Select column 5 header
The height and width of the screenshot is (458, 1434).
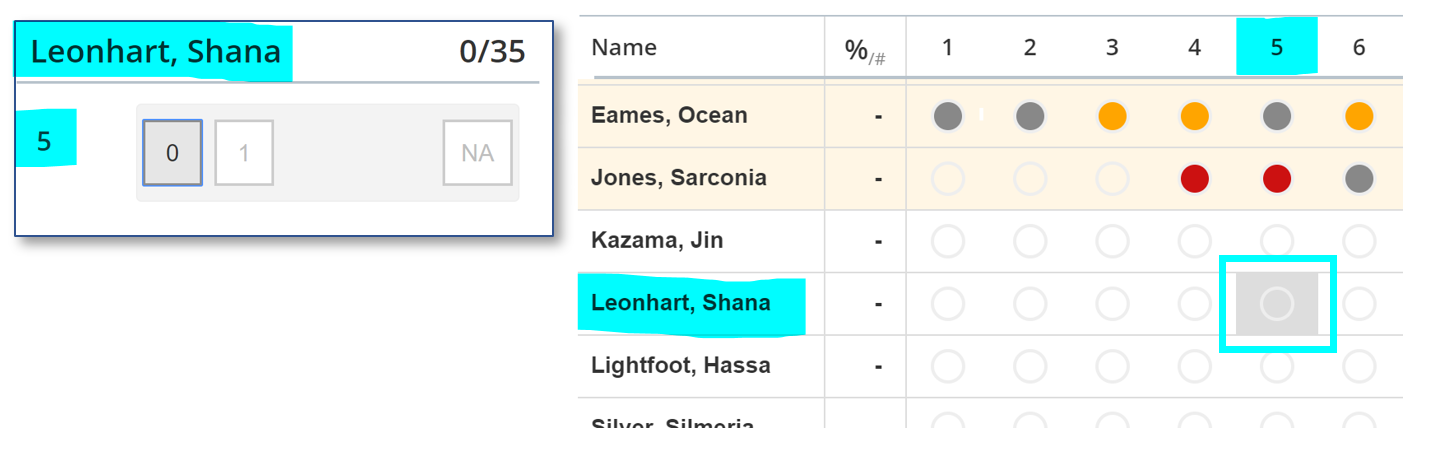pyautogui.click(x=1276, y=48)
